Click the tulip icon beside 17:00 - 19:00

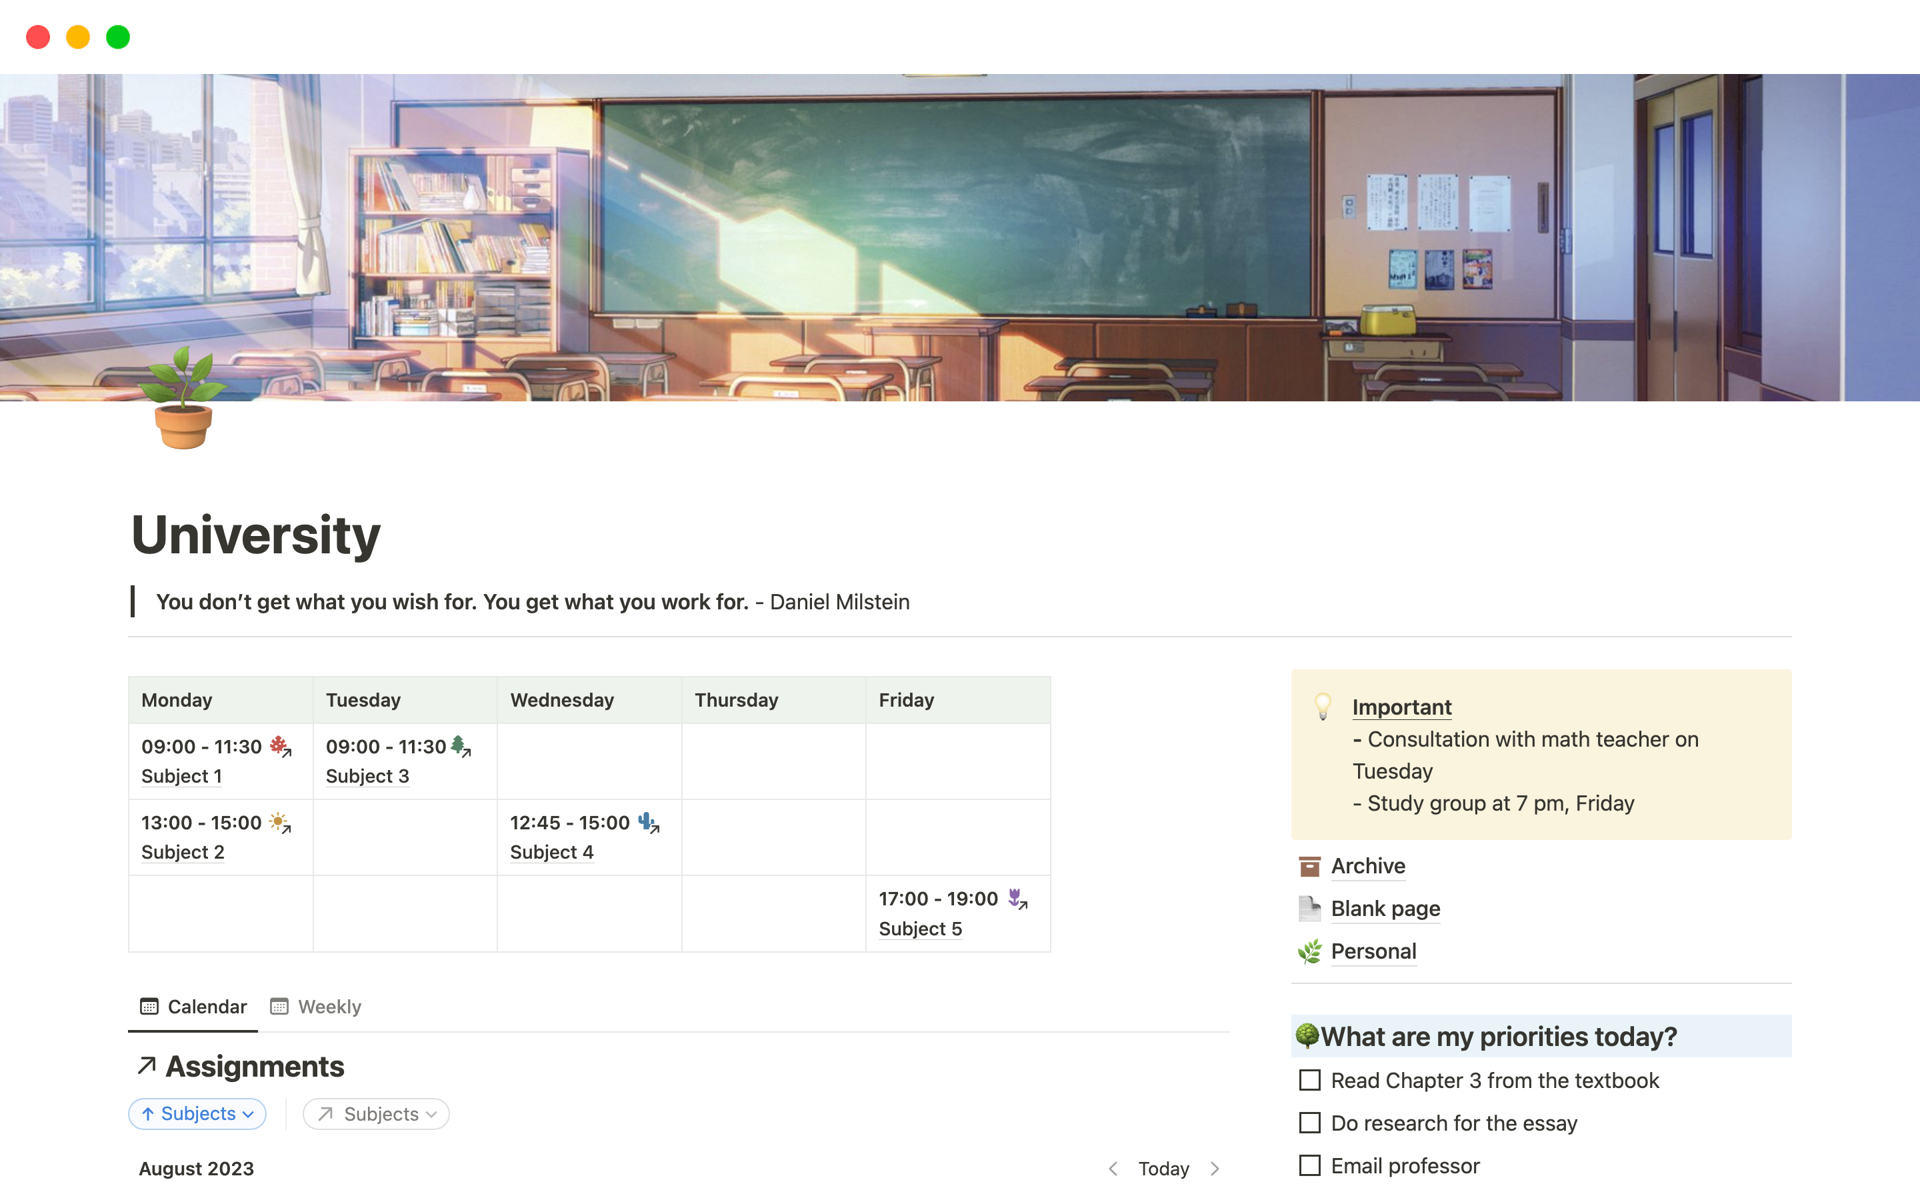tap(1016, 899)
